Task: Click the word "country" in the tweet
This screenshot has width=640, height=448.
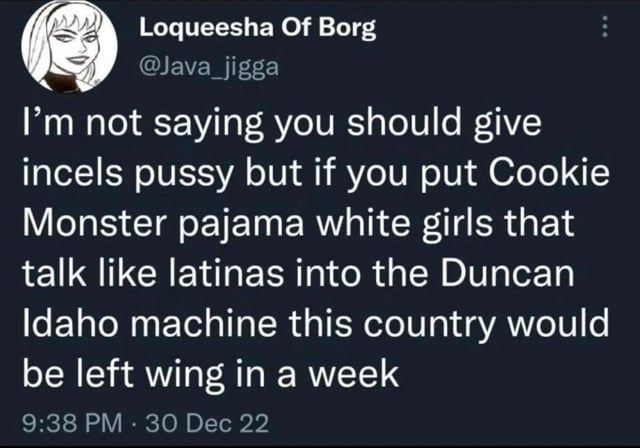Action: [430, 326]
